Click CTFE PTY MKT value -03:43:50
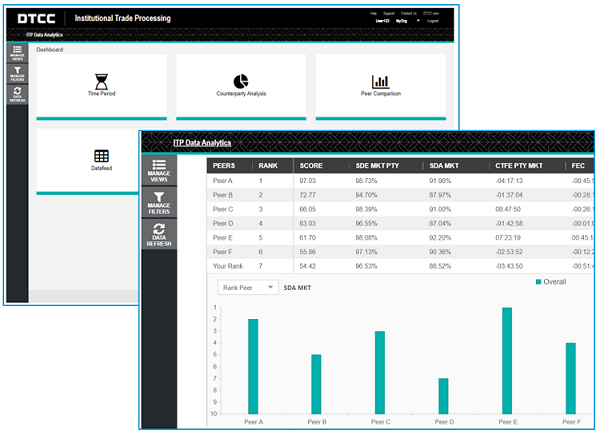This screenshot has height=434, width=600. (509, 266)
